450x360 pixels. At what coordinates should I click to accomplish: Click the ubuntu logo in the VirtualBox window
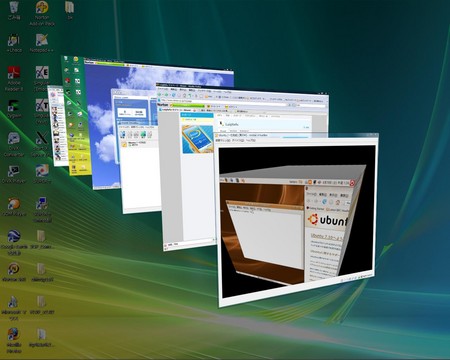[x=328, y=220]
